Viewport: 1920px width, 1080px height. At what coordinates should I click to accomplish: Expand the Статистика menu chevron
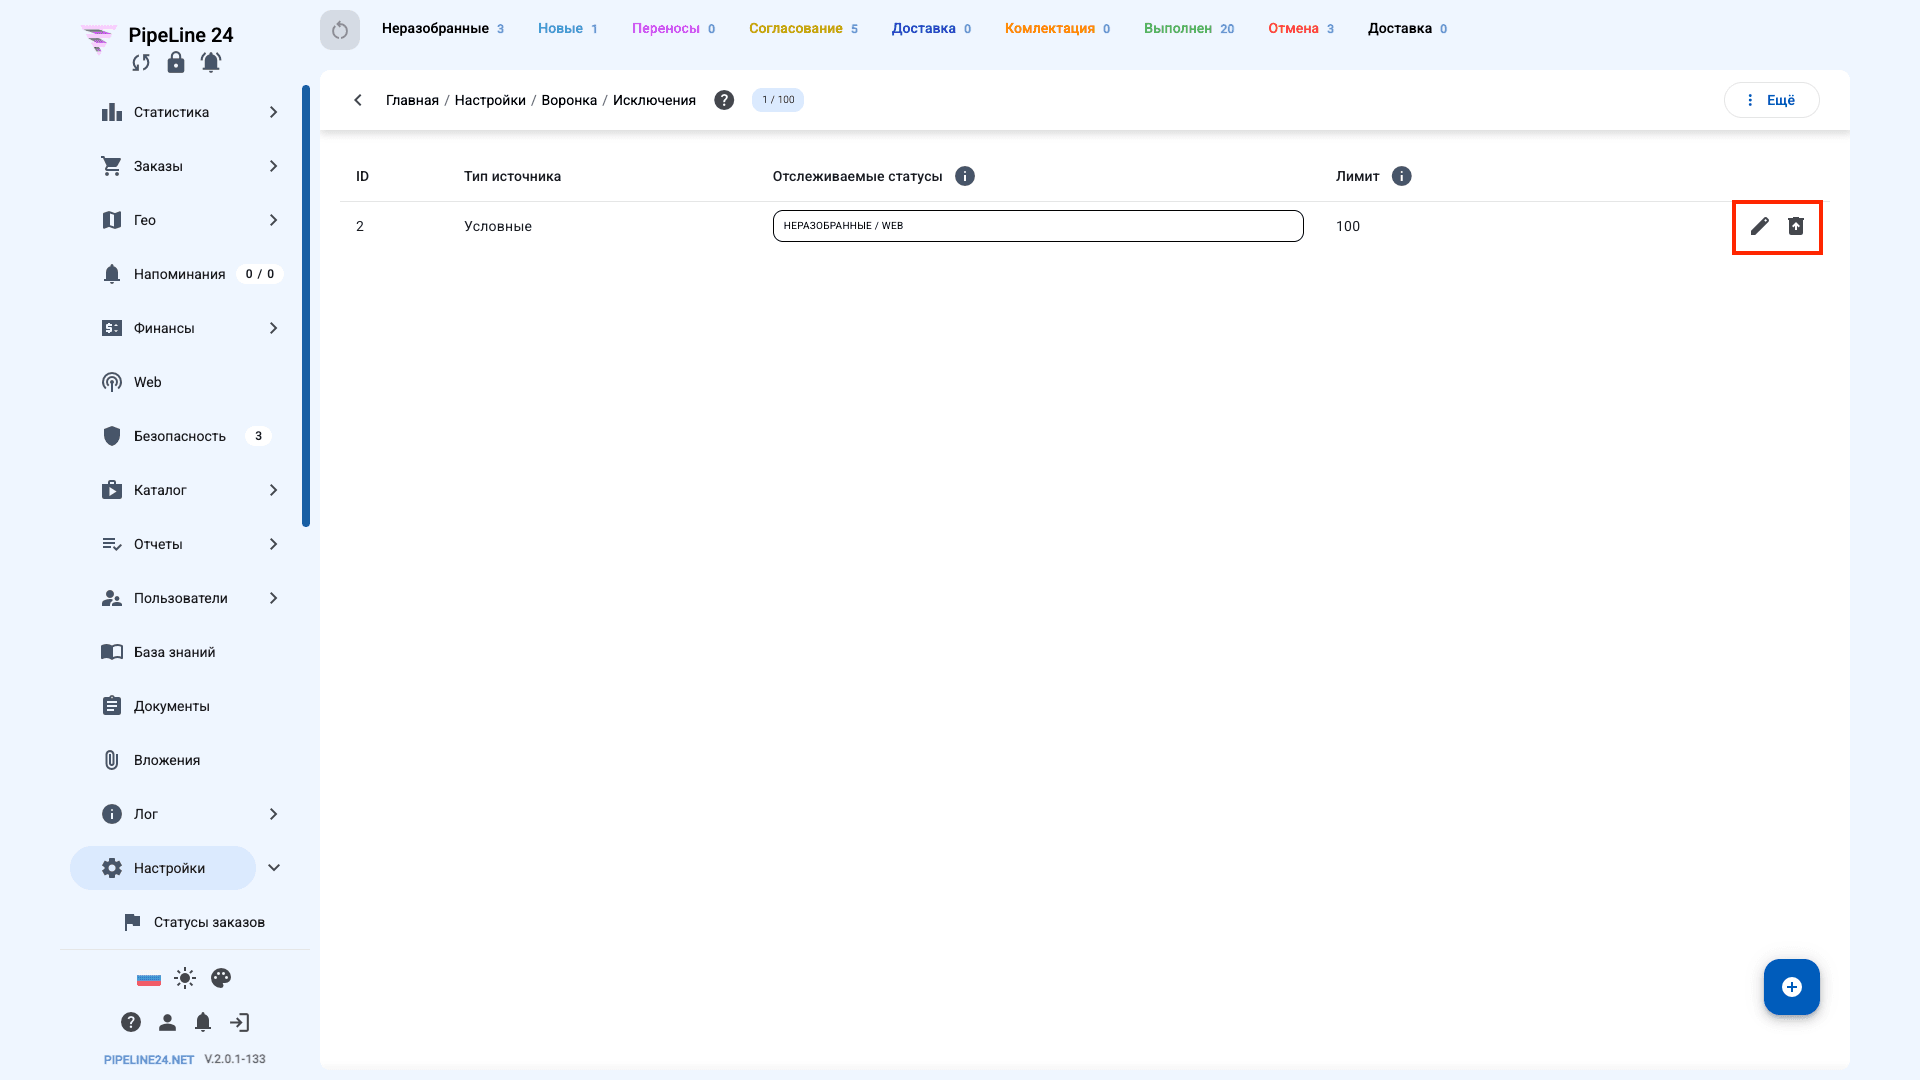click(x=273, y=112)
